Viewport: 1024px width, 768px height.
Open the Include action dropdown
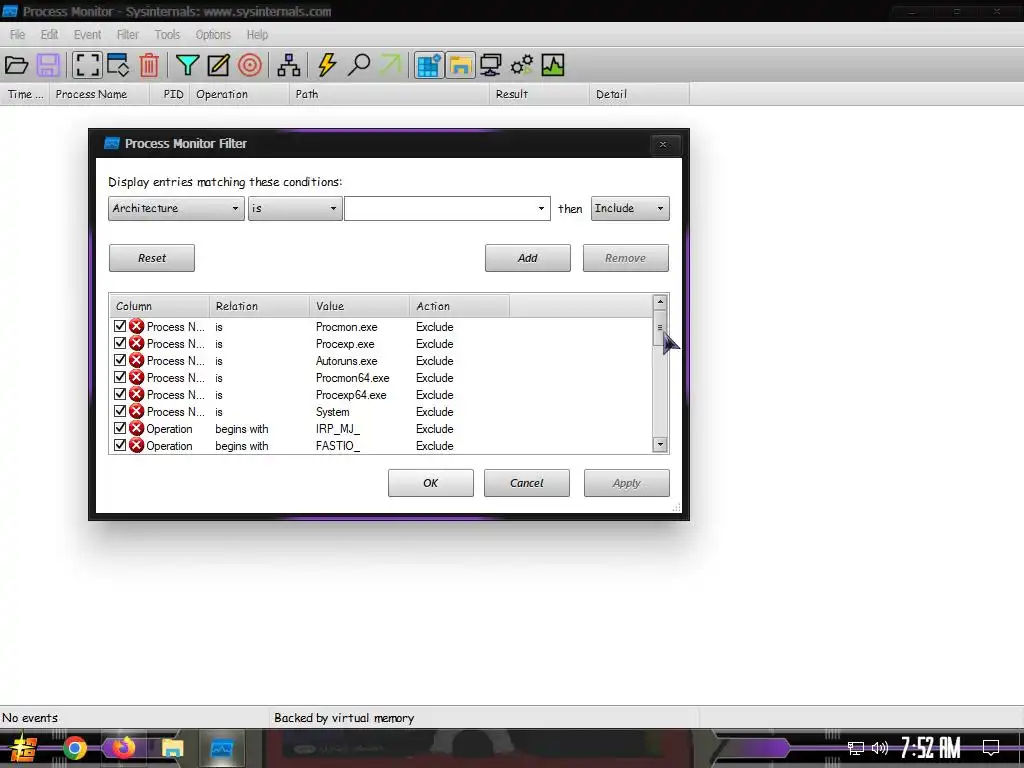(x=630, y=208)
